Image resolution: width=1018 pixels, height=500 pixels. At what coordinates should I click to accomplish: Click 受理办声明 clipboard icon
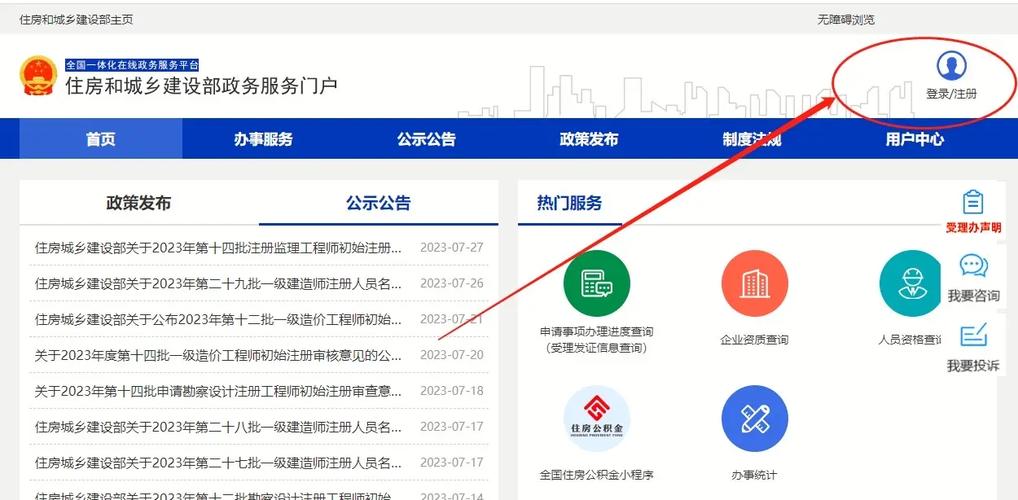(973, 202)
